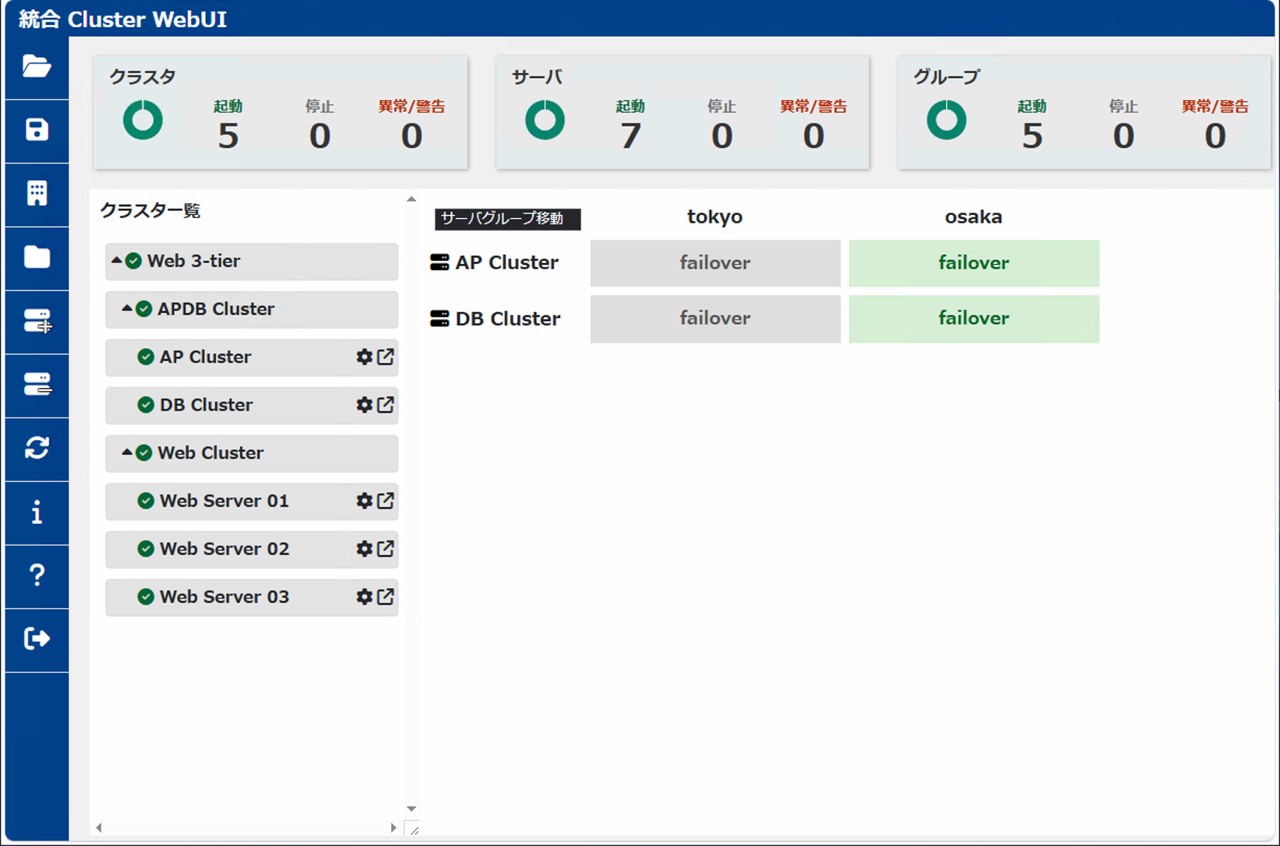This screenshot has width=1280, height=846.
Task: Open settings gear for AP Cluster
Action: pyautogui.click(x=364, y=357)
